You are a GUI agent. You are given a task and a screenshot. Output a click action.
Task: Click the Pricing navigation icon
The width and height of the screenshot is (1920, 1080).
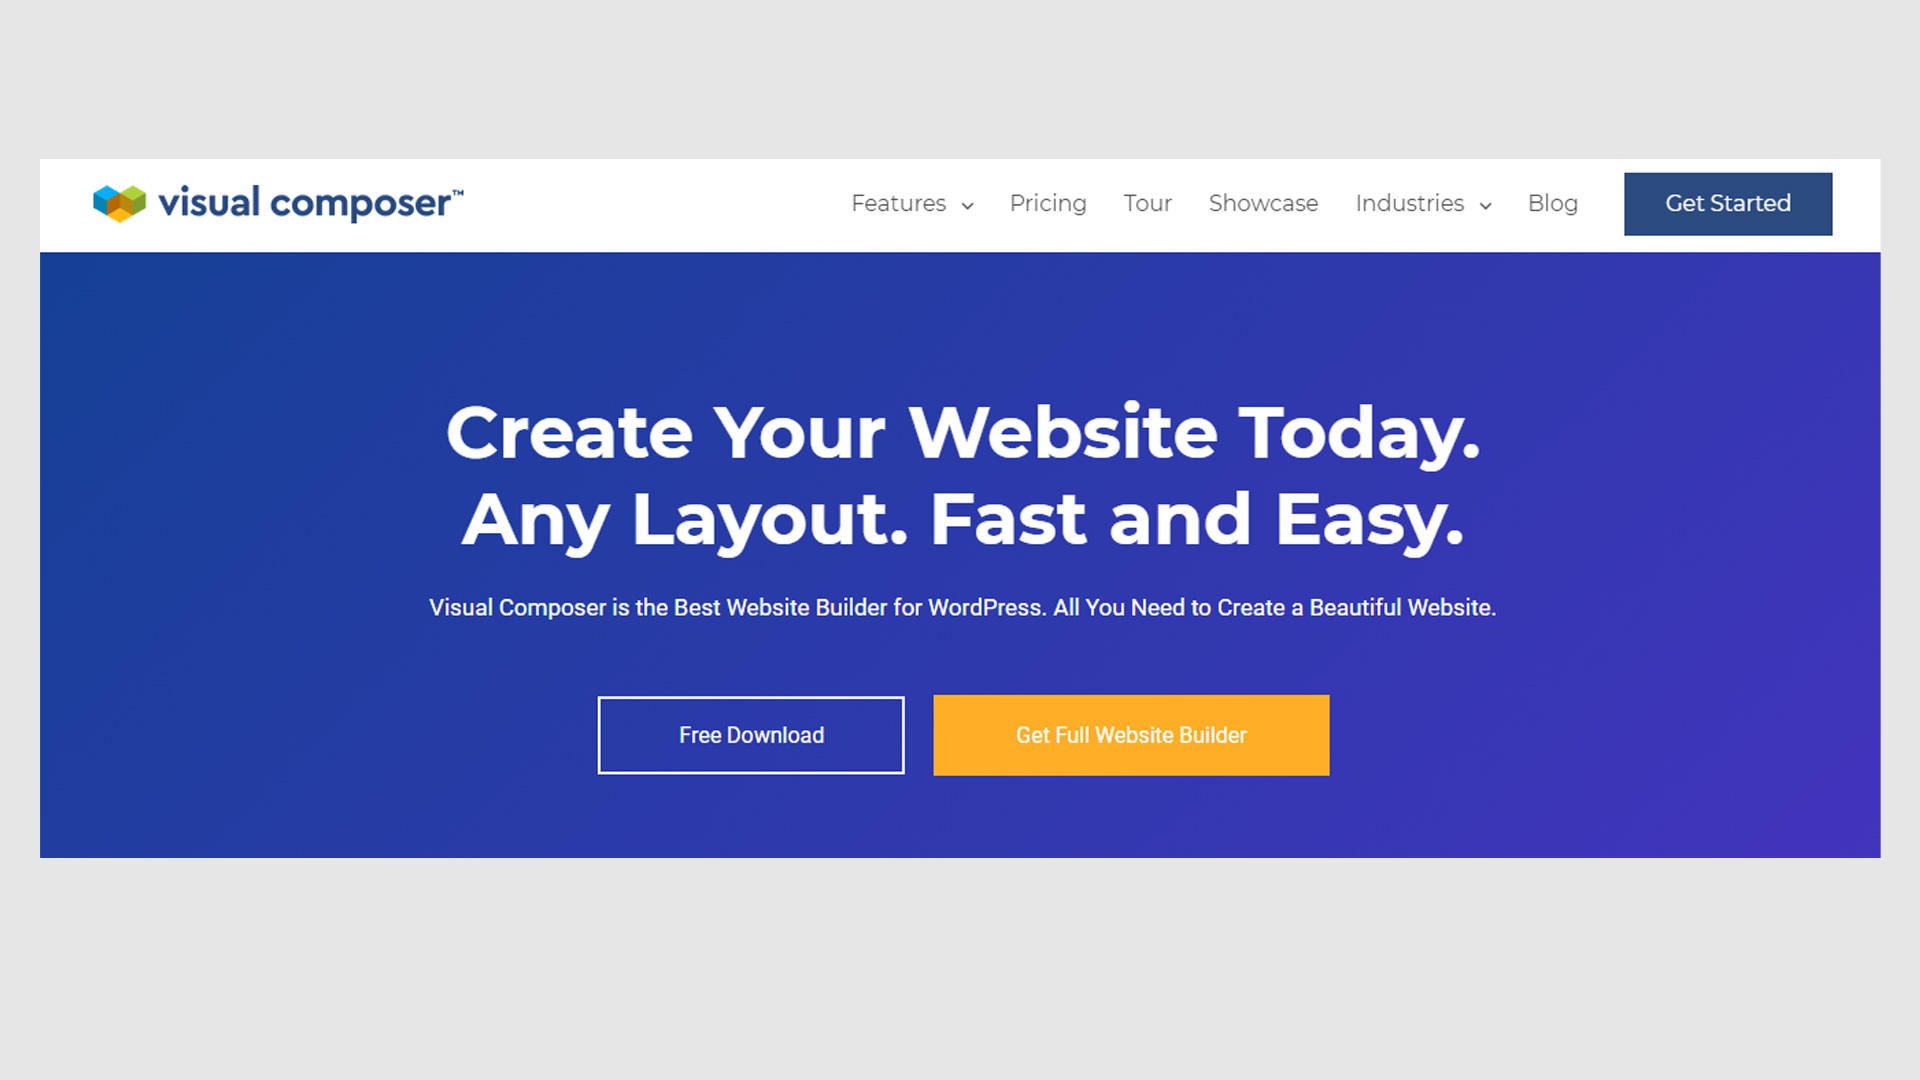point(1048,203)
